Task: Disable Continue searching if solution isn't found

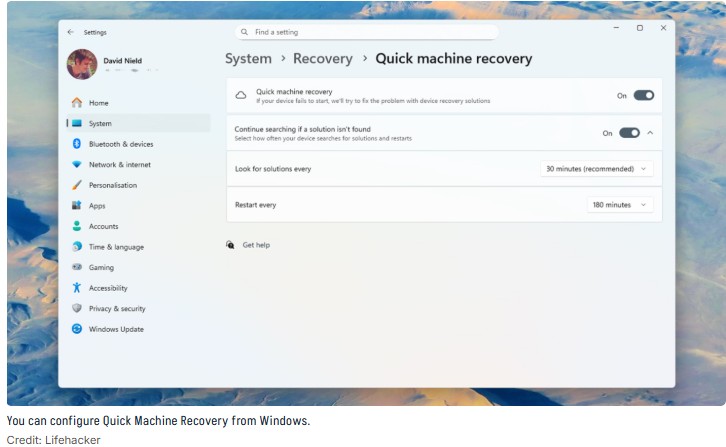Action: (629, 133)
